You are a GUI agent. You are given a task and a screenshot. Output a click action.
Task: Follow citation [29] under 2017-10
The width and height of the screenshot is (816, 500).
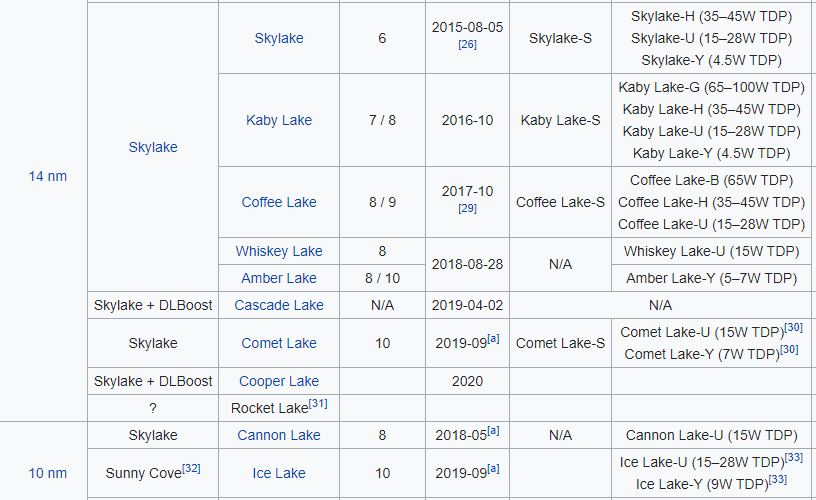[x=467, y=209]
